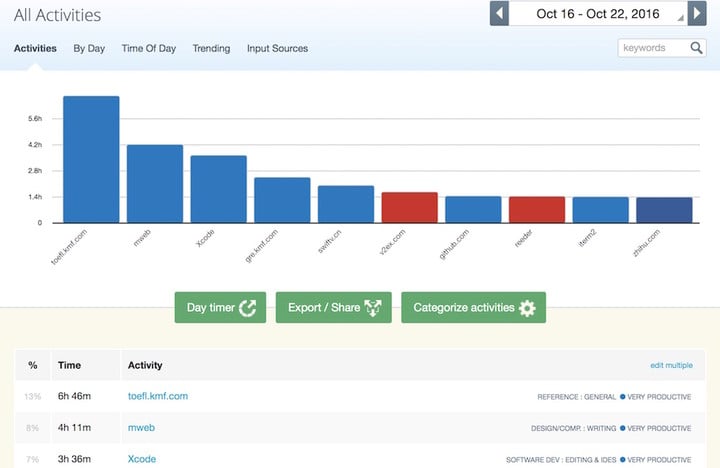Open Categorize activities button

click(473, 307)
